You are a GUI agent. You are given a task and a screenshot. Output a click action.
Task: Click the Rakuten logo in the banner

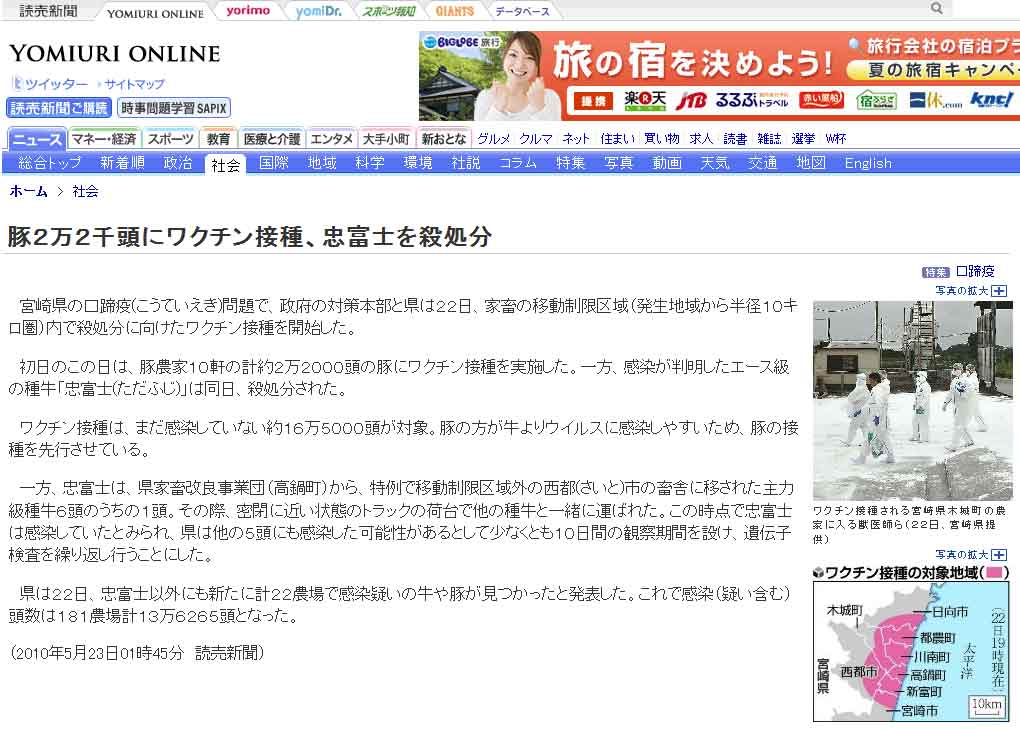click(x=644, y=100)
